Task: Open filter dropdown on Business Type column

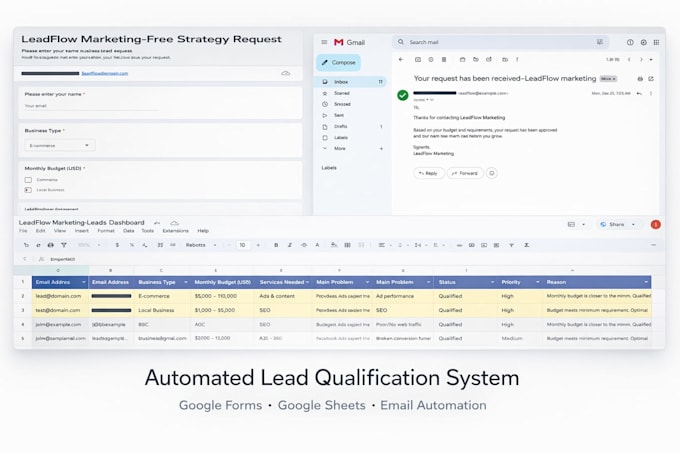Action: coord(186,282)
